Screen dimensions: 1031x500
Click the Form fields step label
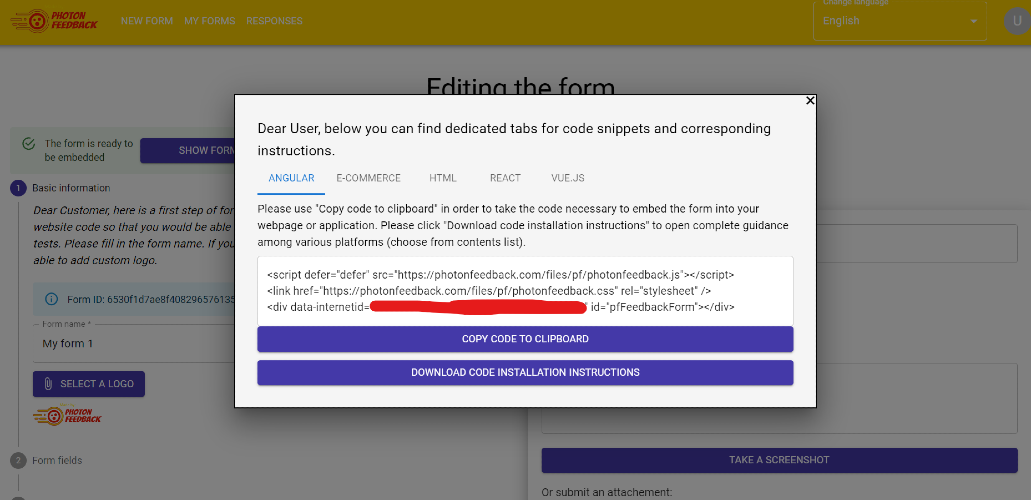tap(57, 461)
